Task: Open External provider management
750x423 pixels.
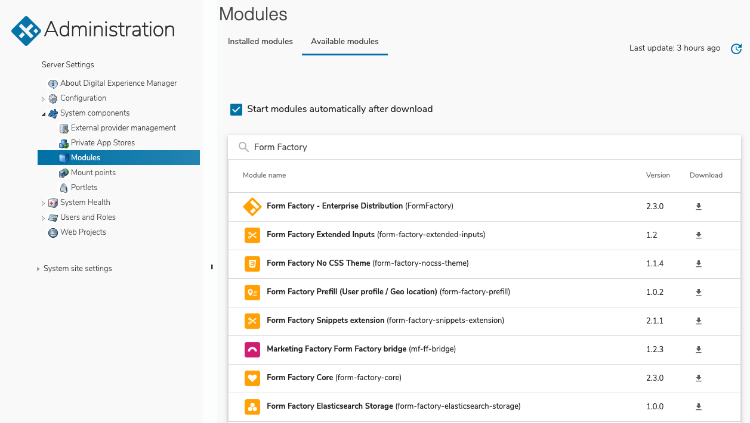Action: [x=123, y=128]
